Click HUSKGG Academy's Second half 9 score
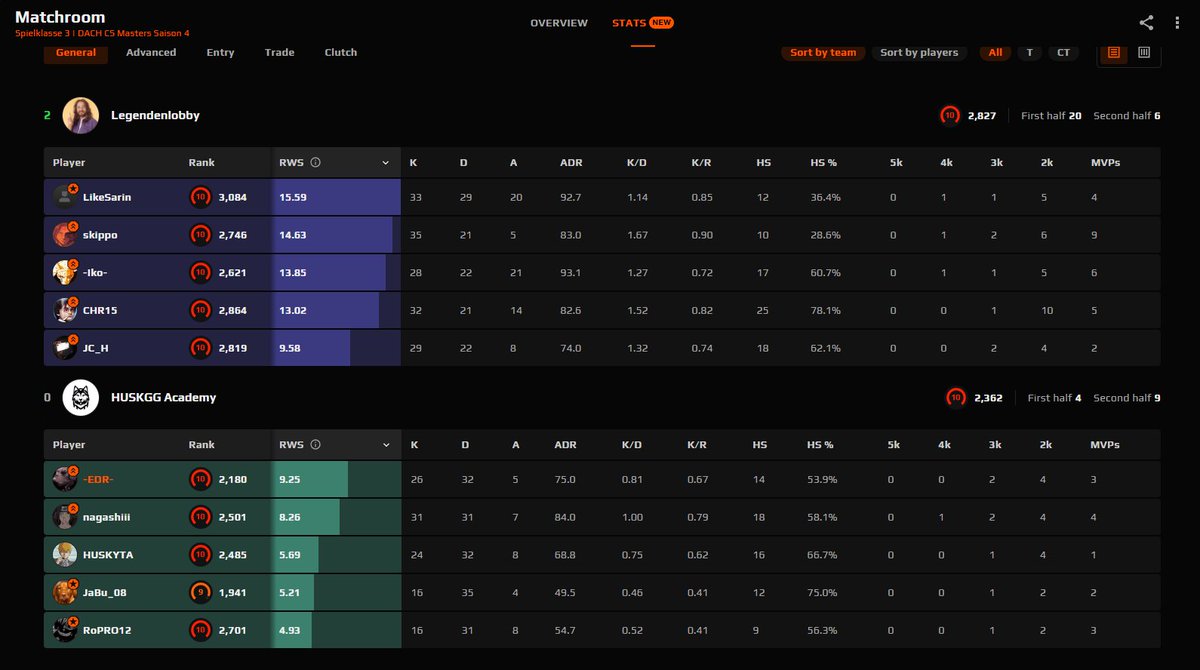This screenshot has width=1200, height=670. coord(1127,398)
